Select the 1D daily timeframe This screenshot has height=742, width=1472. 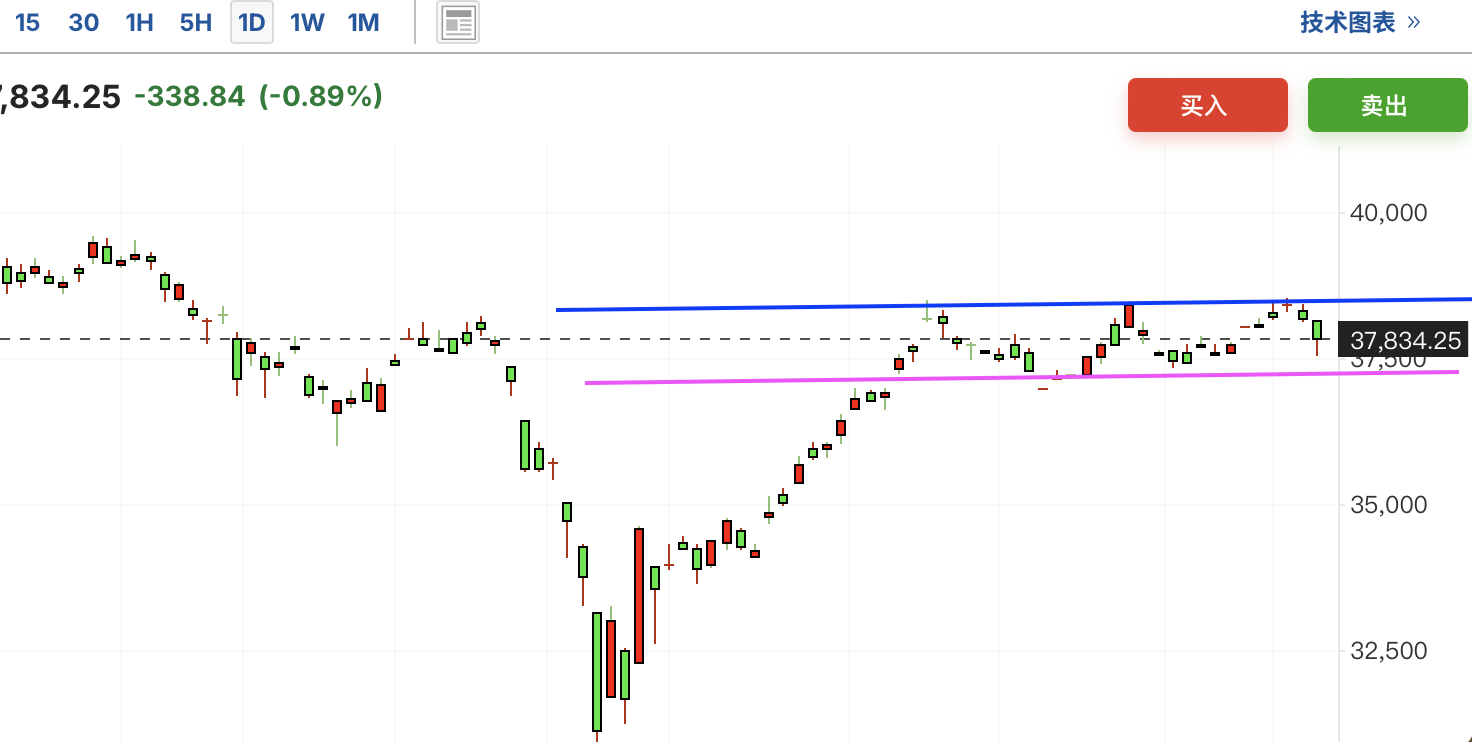click(252, 22)
